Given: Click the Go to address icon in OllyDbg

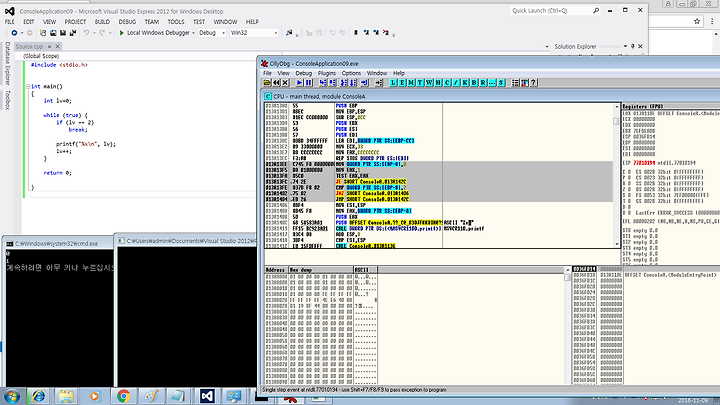Looking at the screenshot, I should click(x=378, y=83).
